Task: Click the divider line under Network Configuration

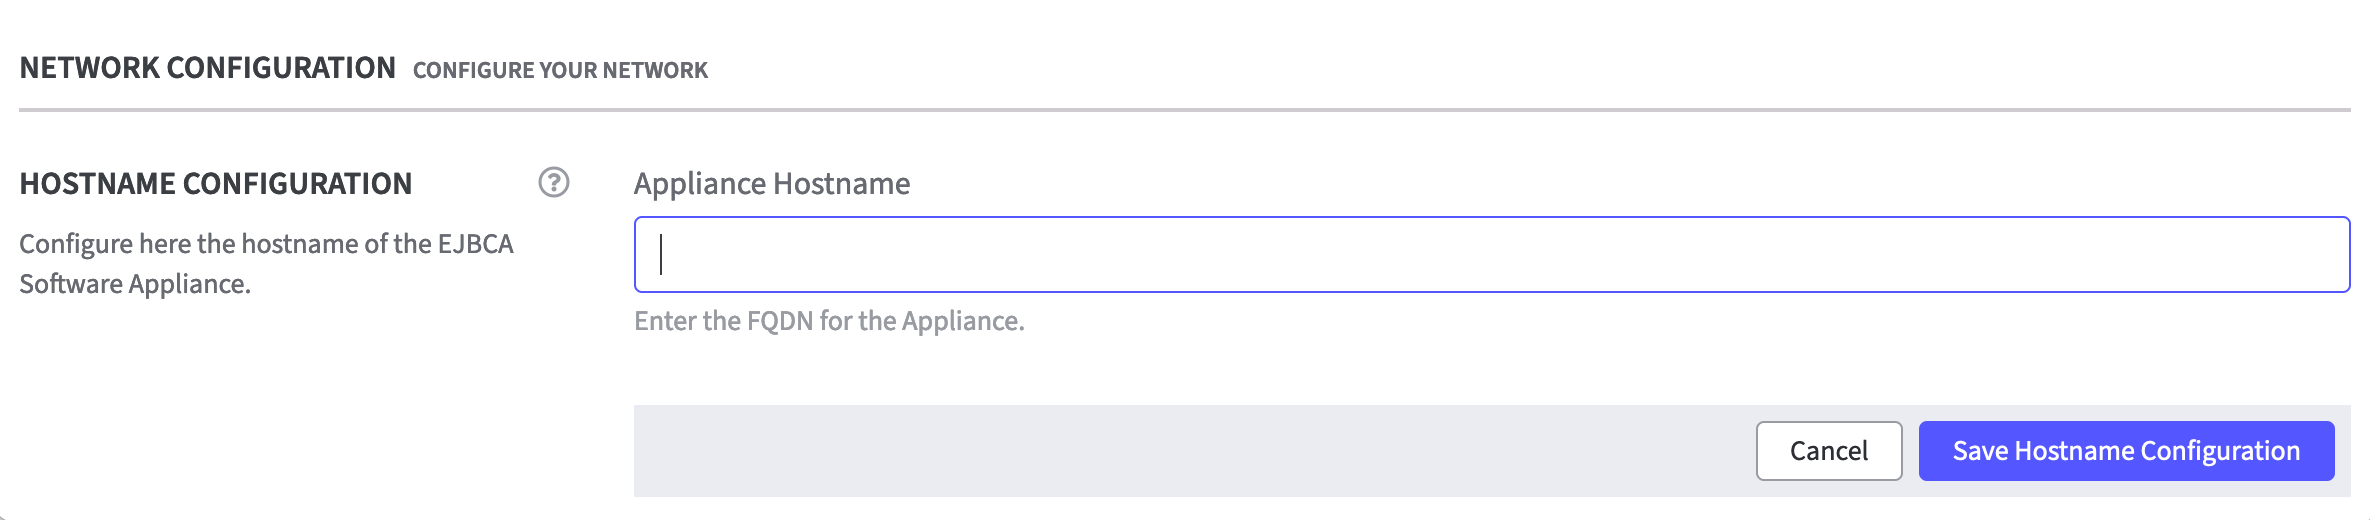Action: click(x=1184, y=109)
